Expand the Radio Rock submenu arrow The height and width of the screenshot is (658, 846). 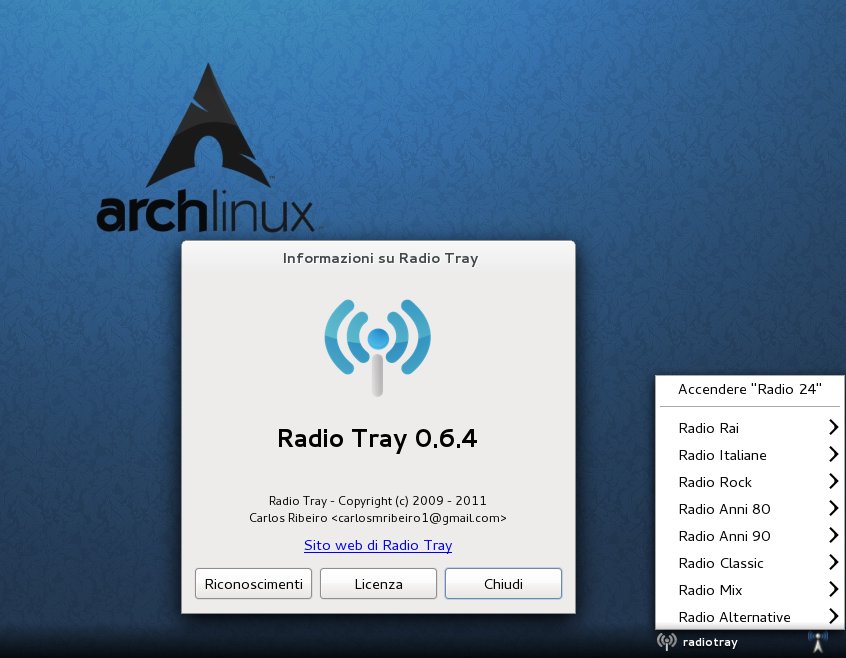[834, 481]
